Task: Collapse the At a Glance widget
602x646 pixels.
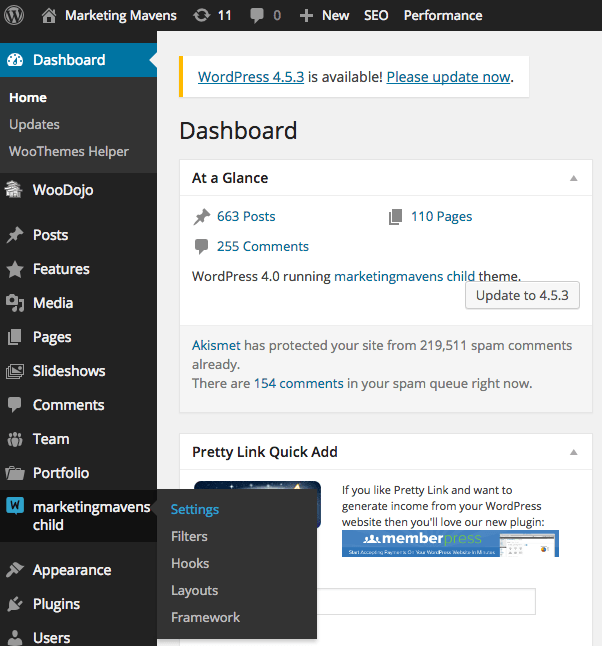Action: click(x=573, y=178)
